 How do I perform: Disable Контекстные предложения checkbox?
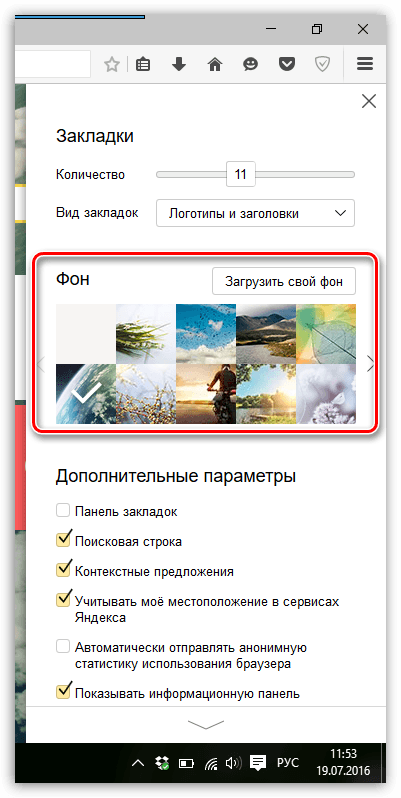click(63, 569)
